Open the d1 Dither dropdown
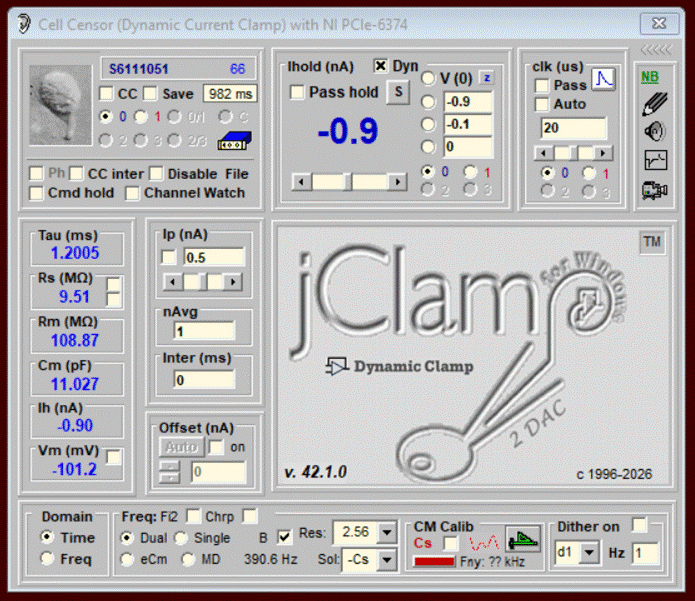Viewport: 695px width, 601px height. (x=589, y=552)
